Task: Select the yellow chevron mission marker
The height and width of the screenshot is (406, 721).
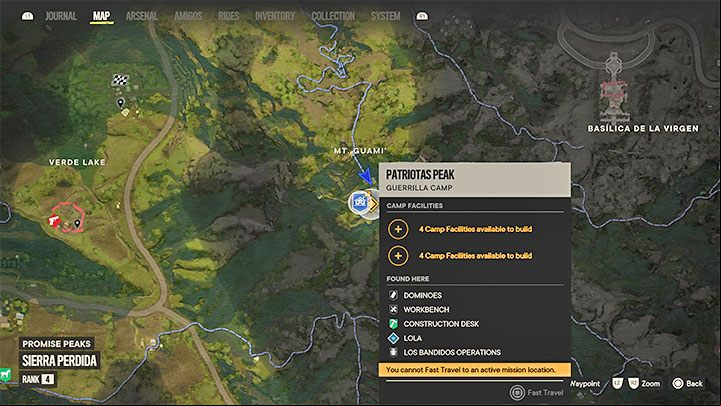Action: click(x=373, y=204)
